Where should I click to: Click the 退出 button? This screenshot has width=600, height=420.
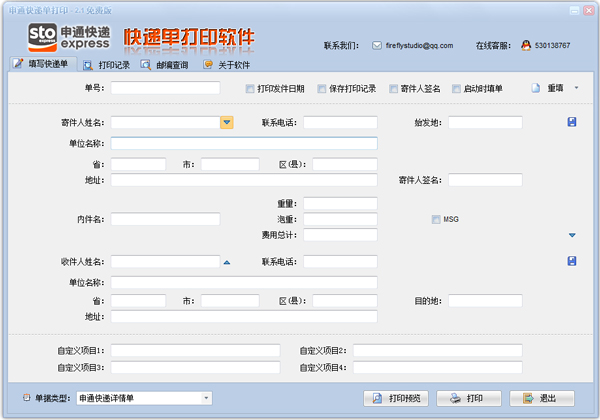(x=542, y=398)
